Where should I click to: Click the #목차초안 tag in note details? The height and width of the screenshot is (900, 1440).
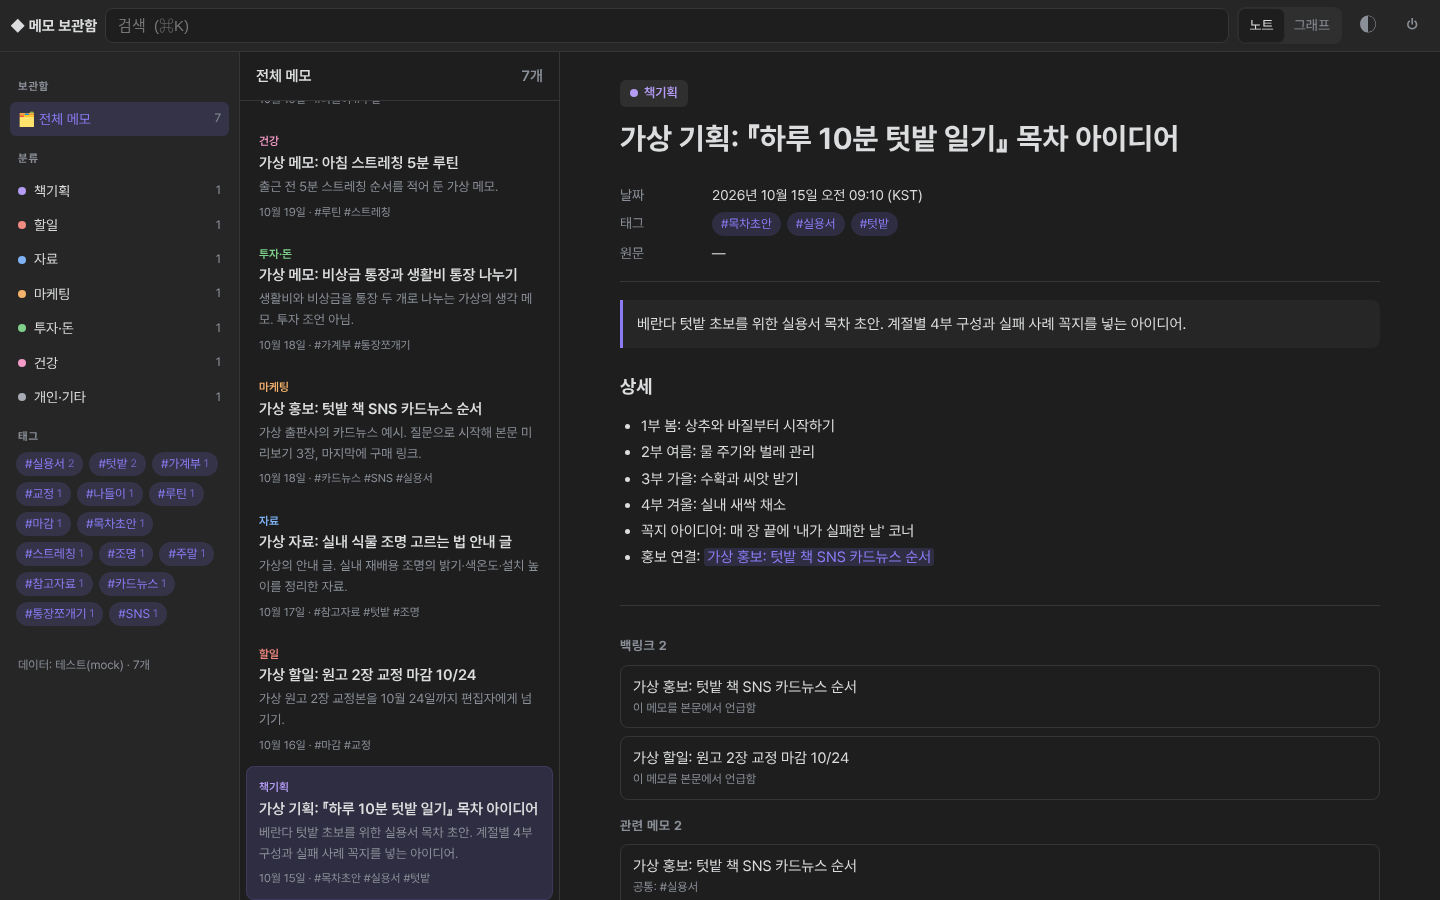[746, 224]
